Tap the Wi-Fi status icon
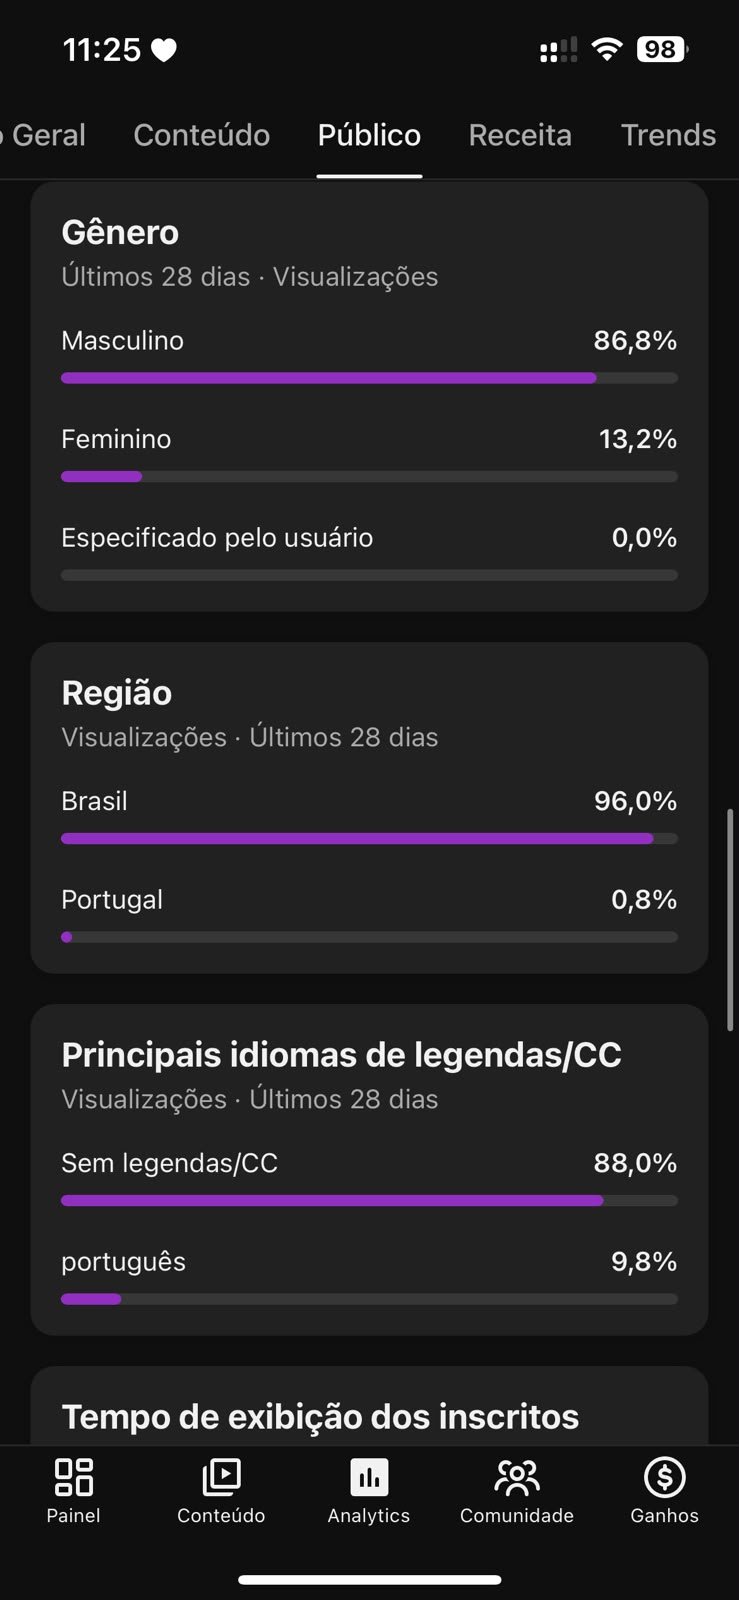The image size is (739, 1600). click(606, 49)
